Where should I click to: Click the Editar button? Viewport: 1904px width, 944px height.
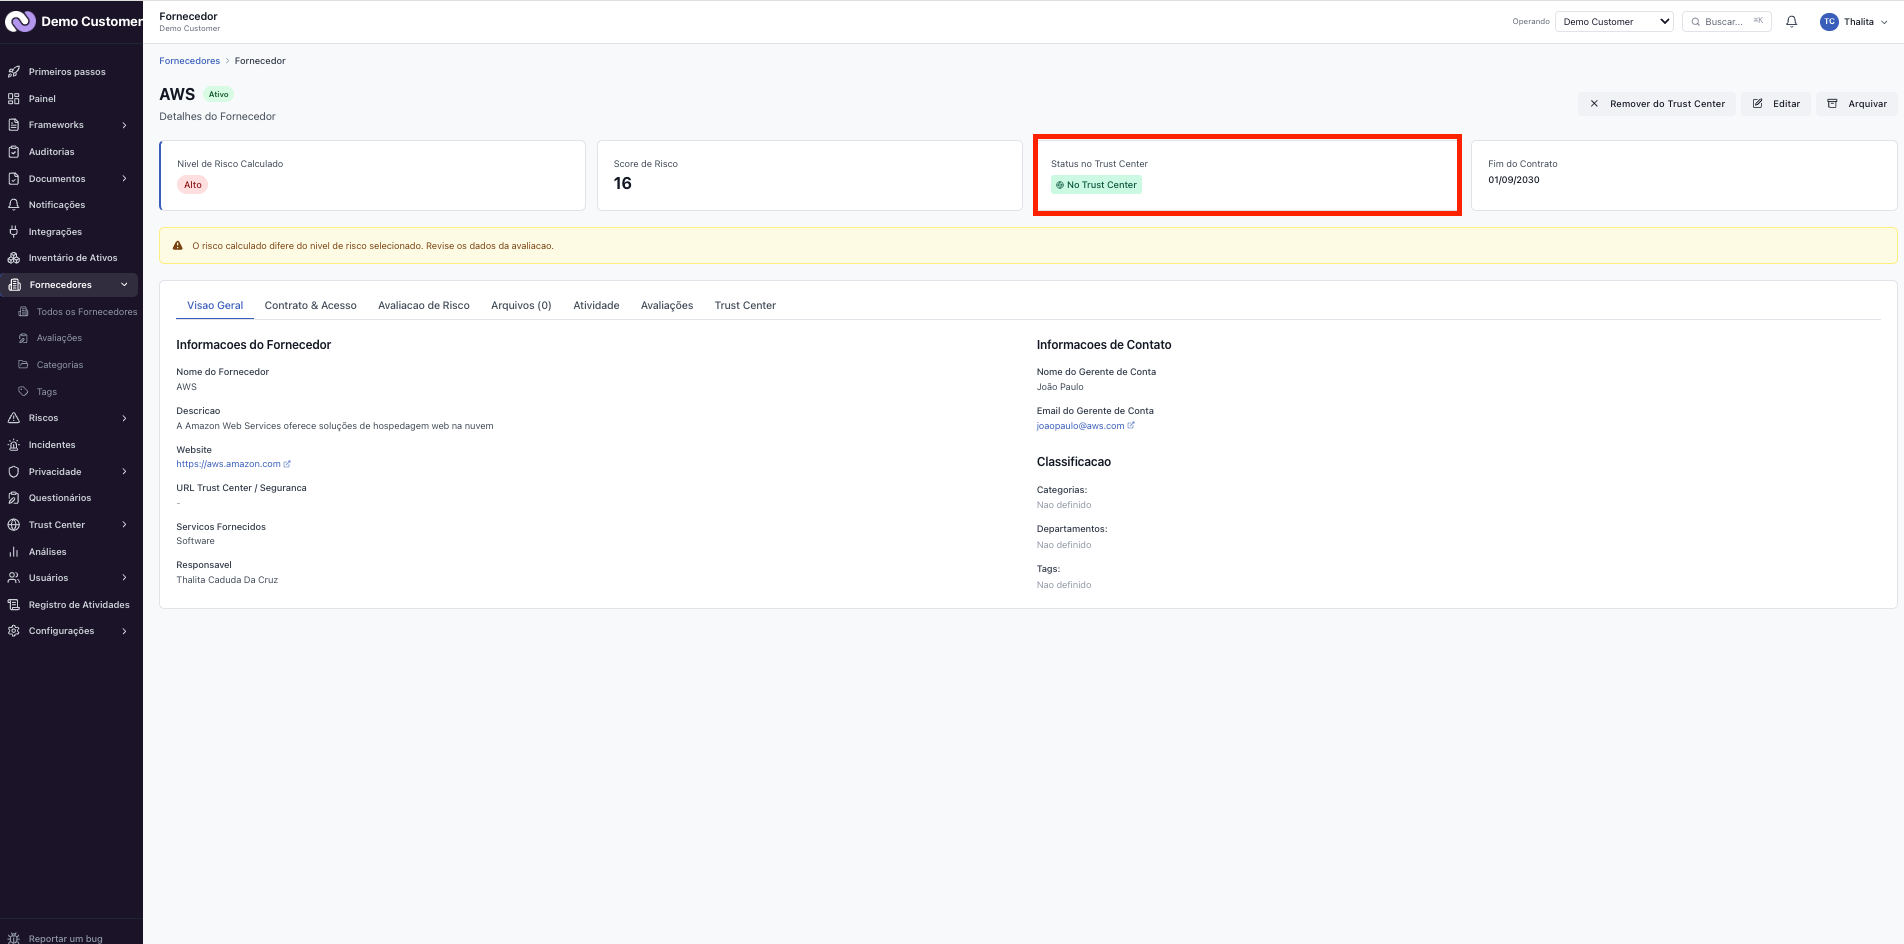pos(1776,104)
